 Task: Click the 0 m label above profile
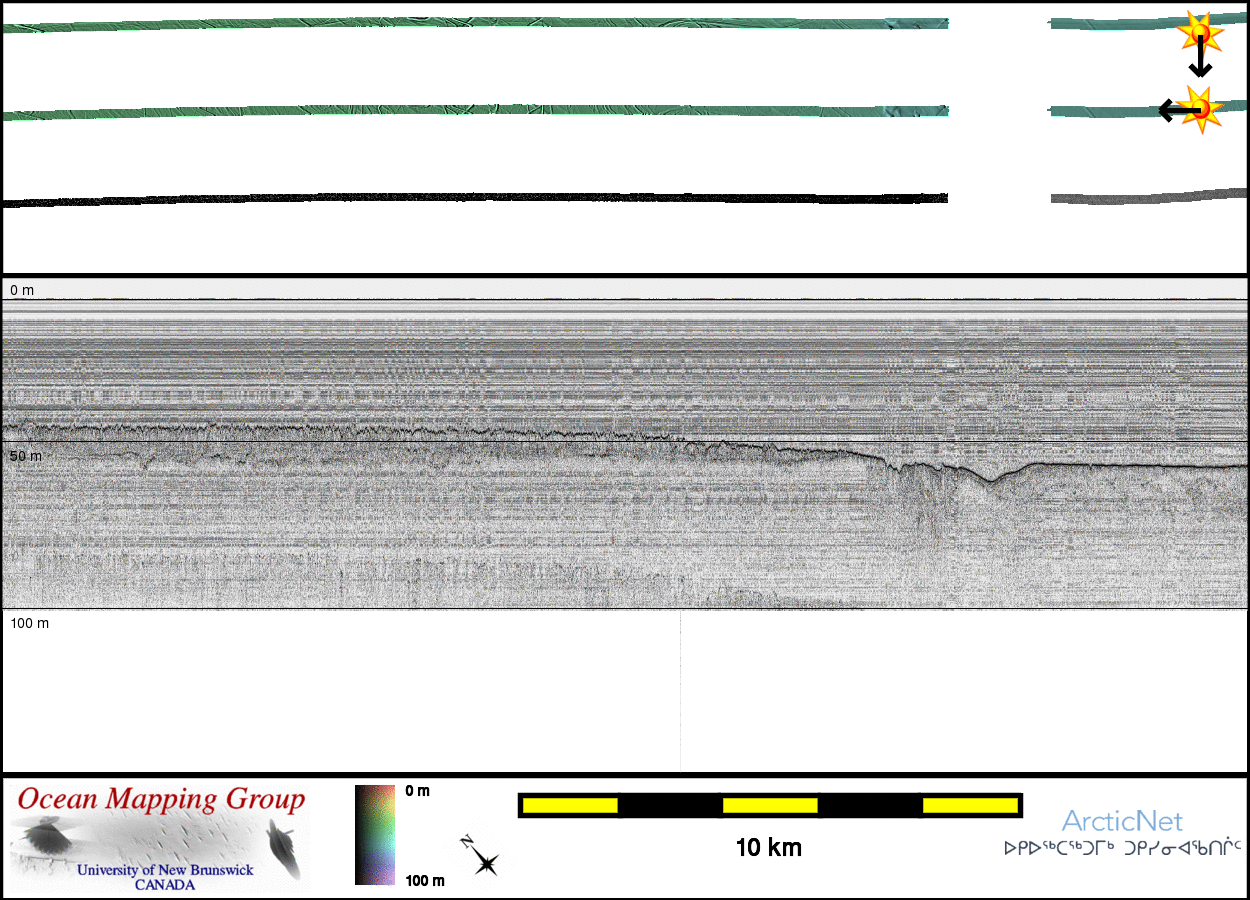22,290
